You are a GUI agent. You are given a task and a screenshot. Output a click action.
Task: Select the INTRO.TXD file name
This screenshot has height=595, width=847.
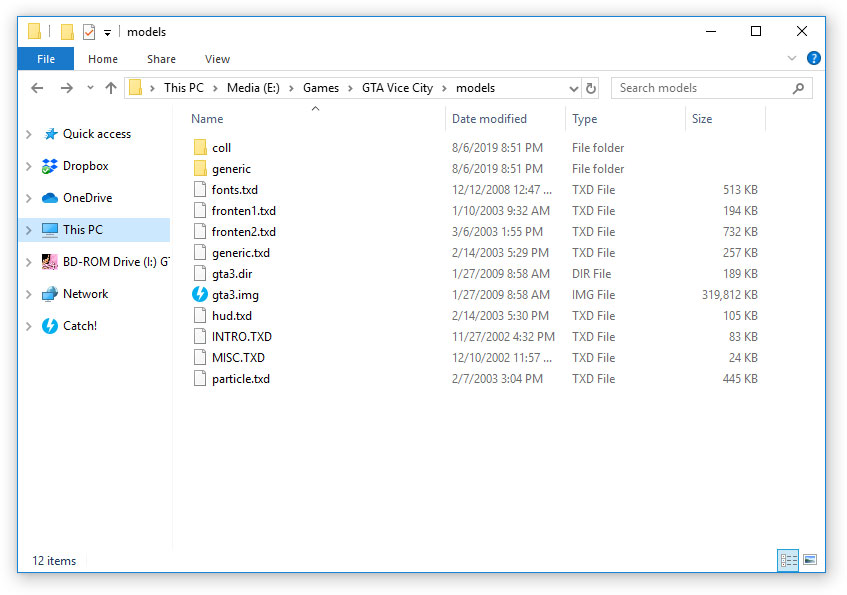click(241, 337)
